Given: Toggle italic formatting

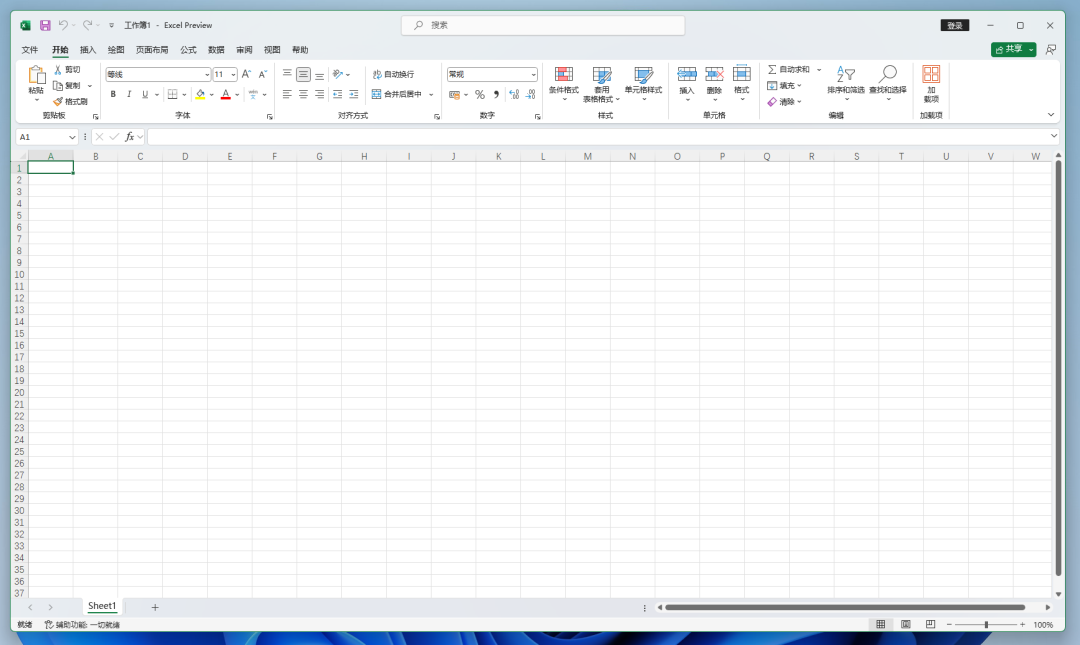Looking at the screenshot, I should (x=129, y=94).
